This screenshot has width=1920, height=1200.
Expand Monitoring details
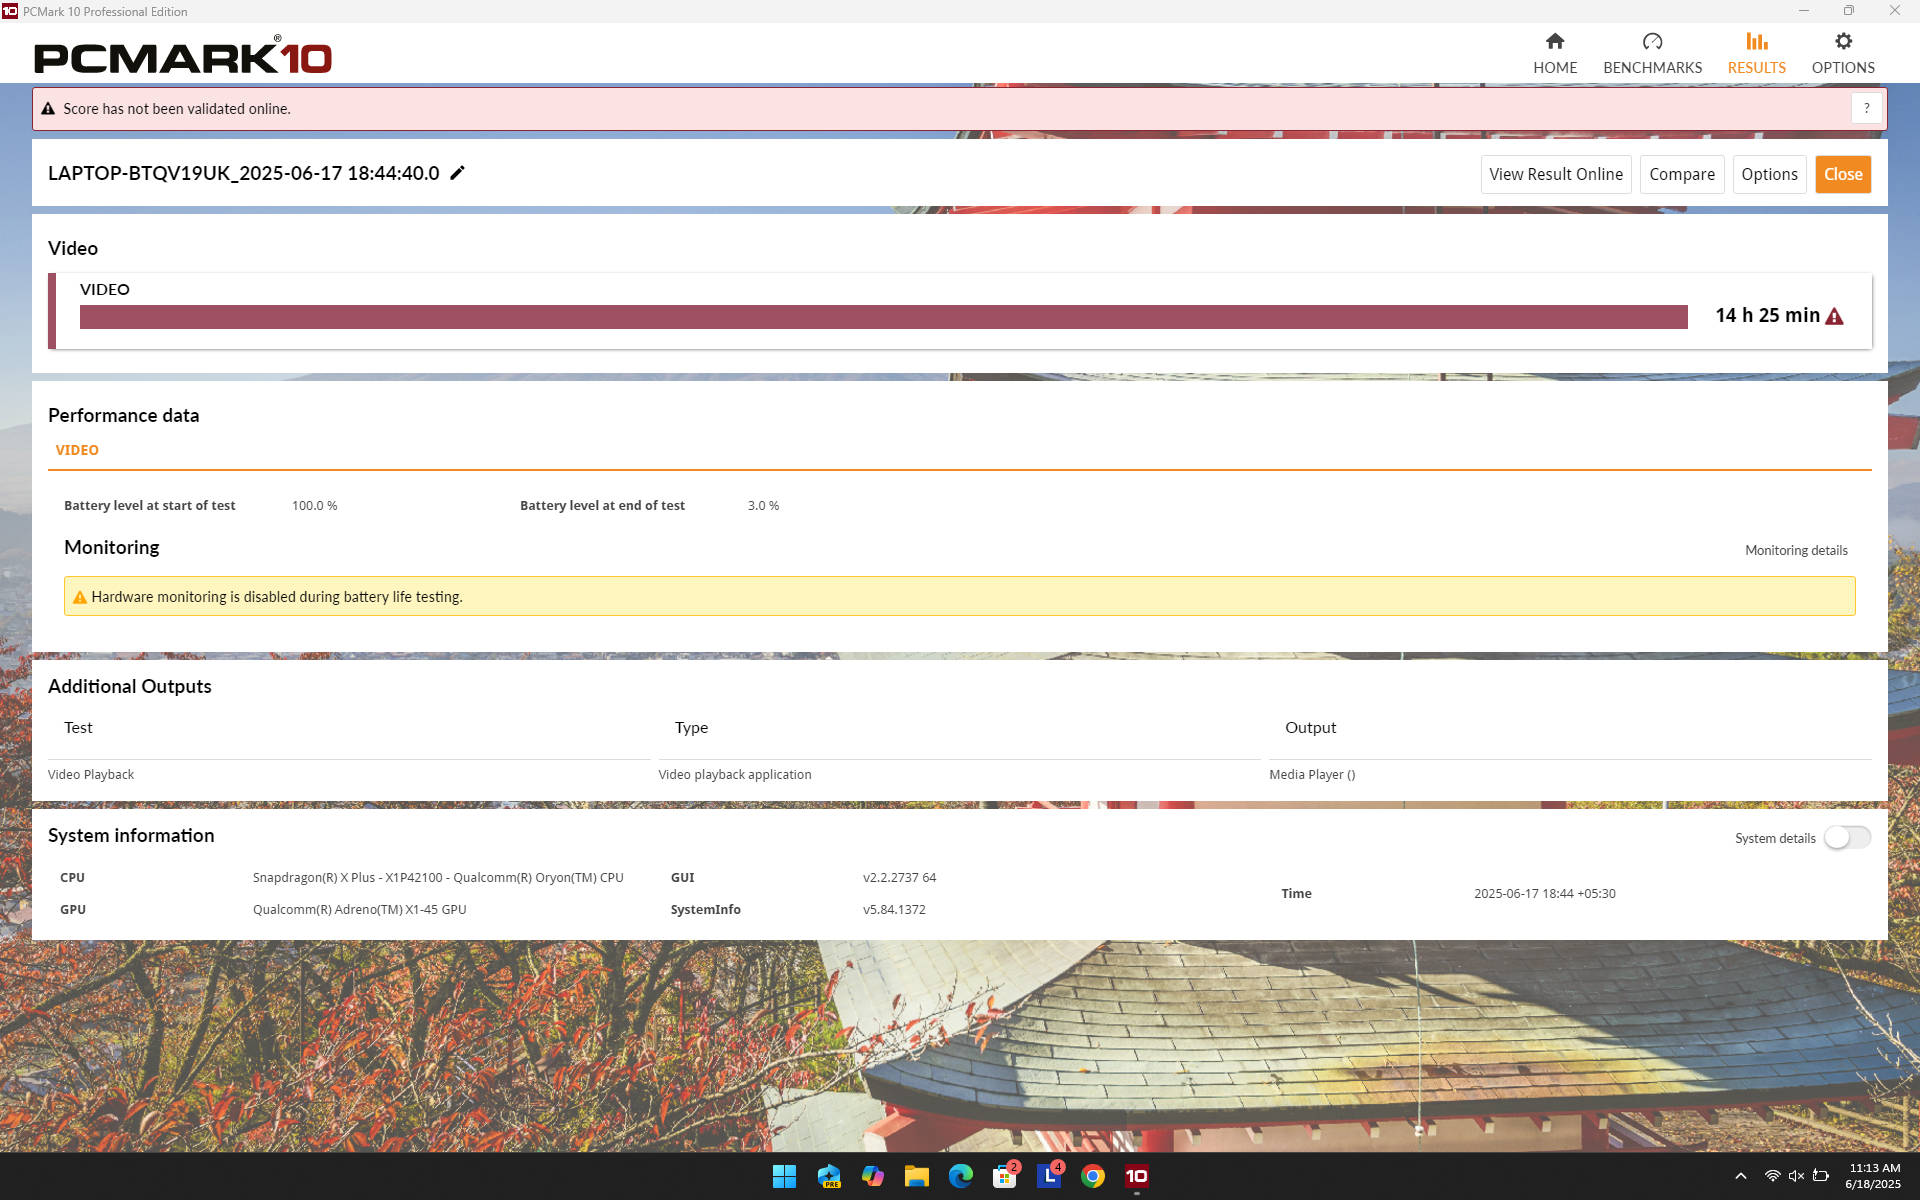tap(1795, 550)
